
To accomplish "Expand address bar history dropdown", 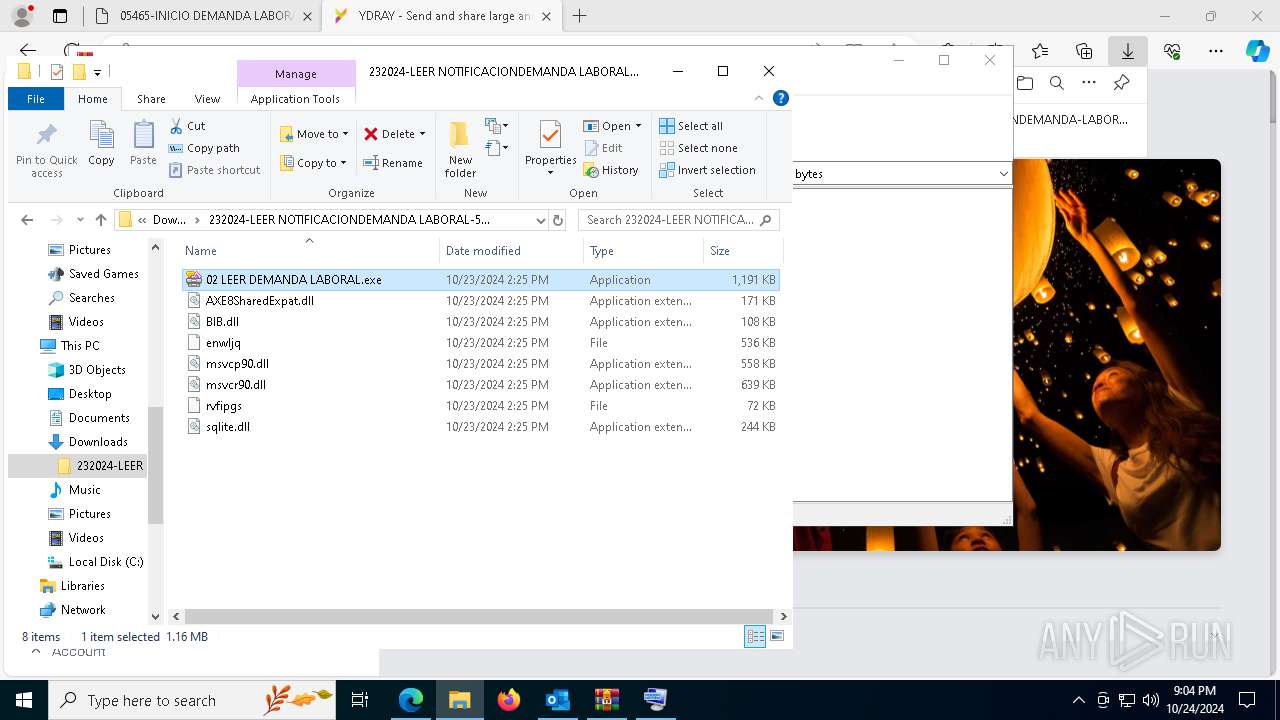I will pos(541,220).
